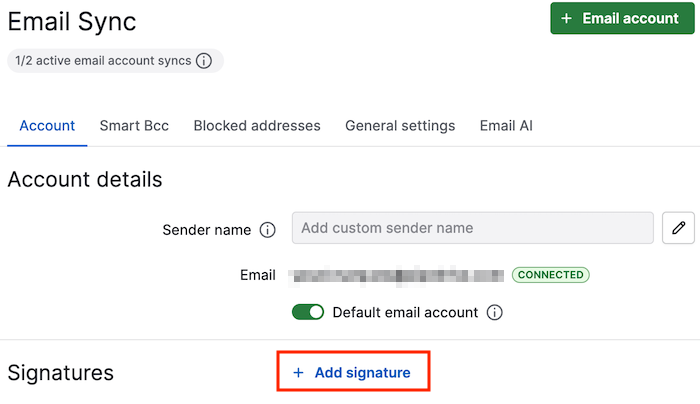Open info icon beside active email account syncs
Image resolution: width=700 pixels, height=404 pixels.
(204, 61)
